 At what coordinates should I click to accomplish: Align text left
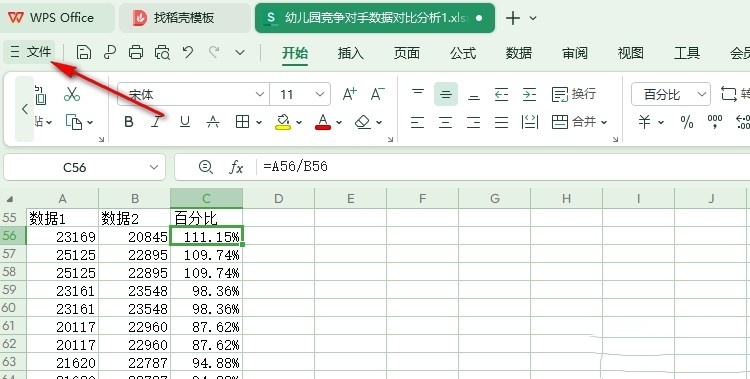[417, 123]
